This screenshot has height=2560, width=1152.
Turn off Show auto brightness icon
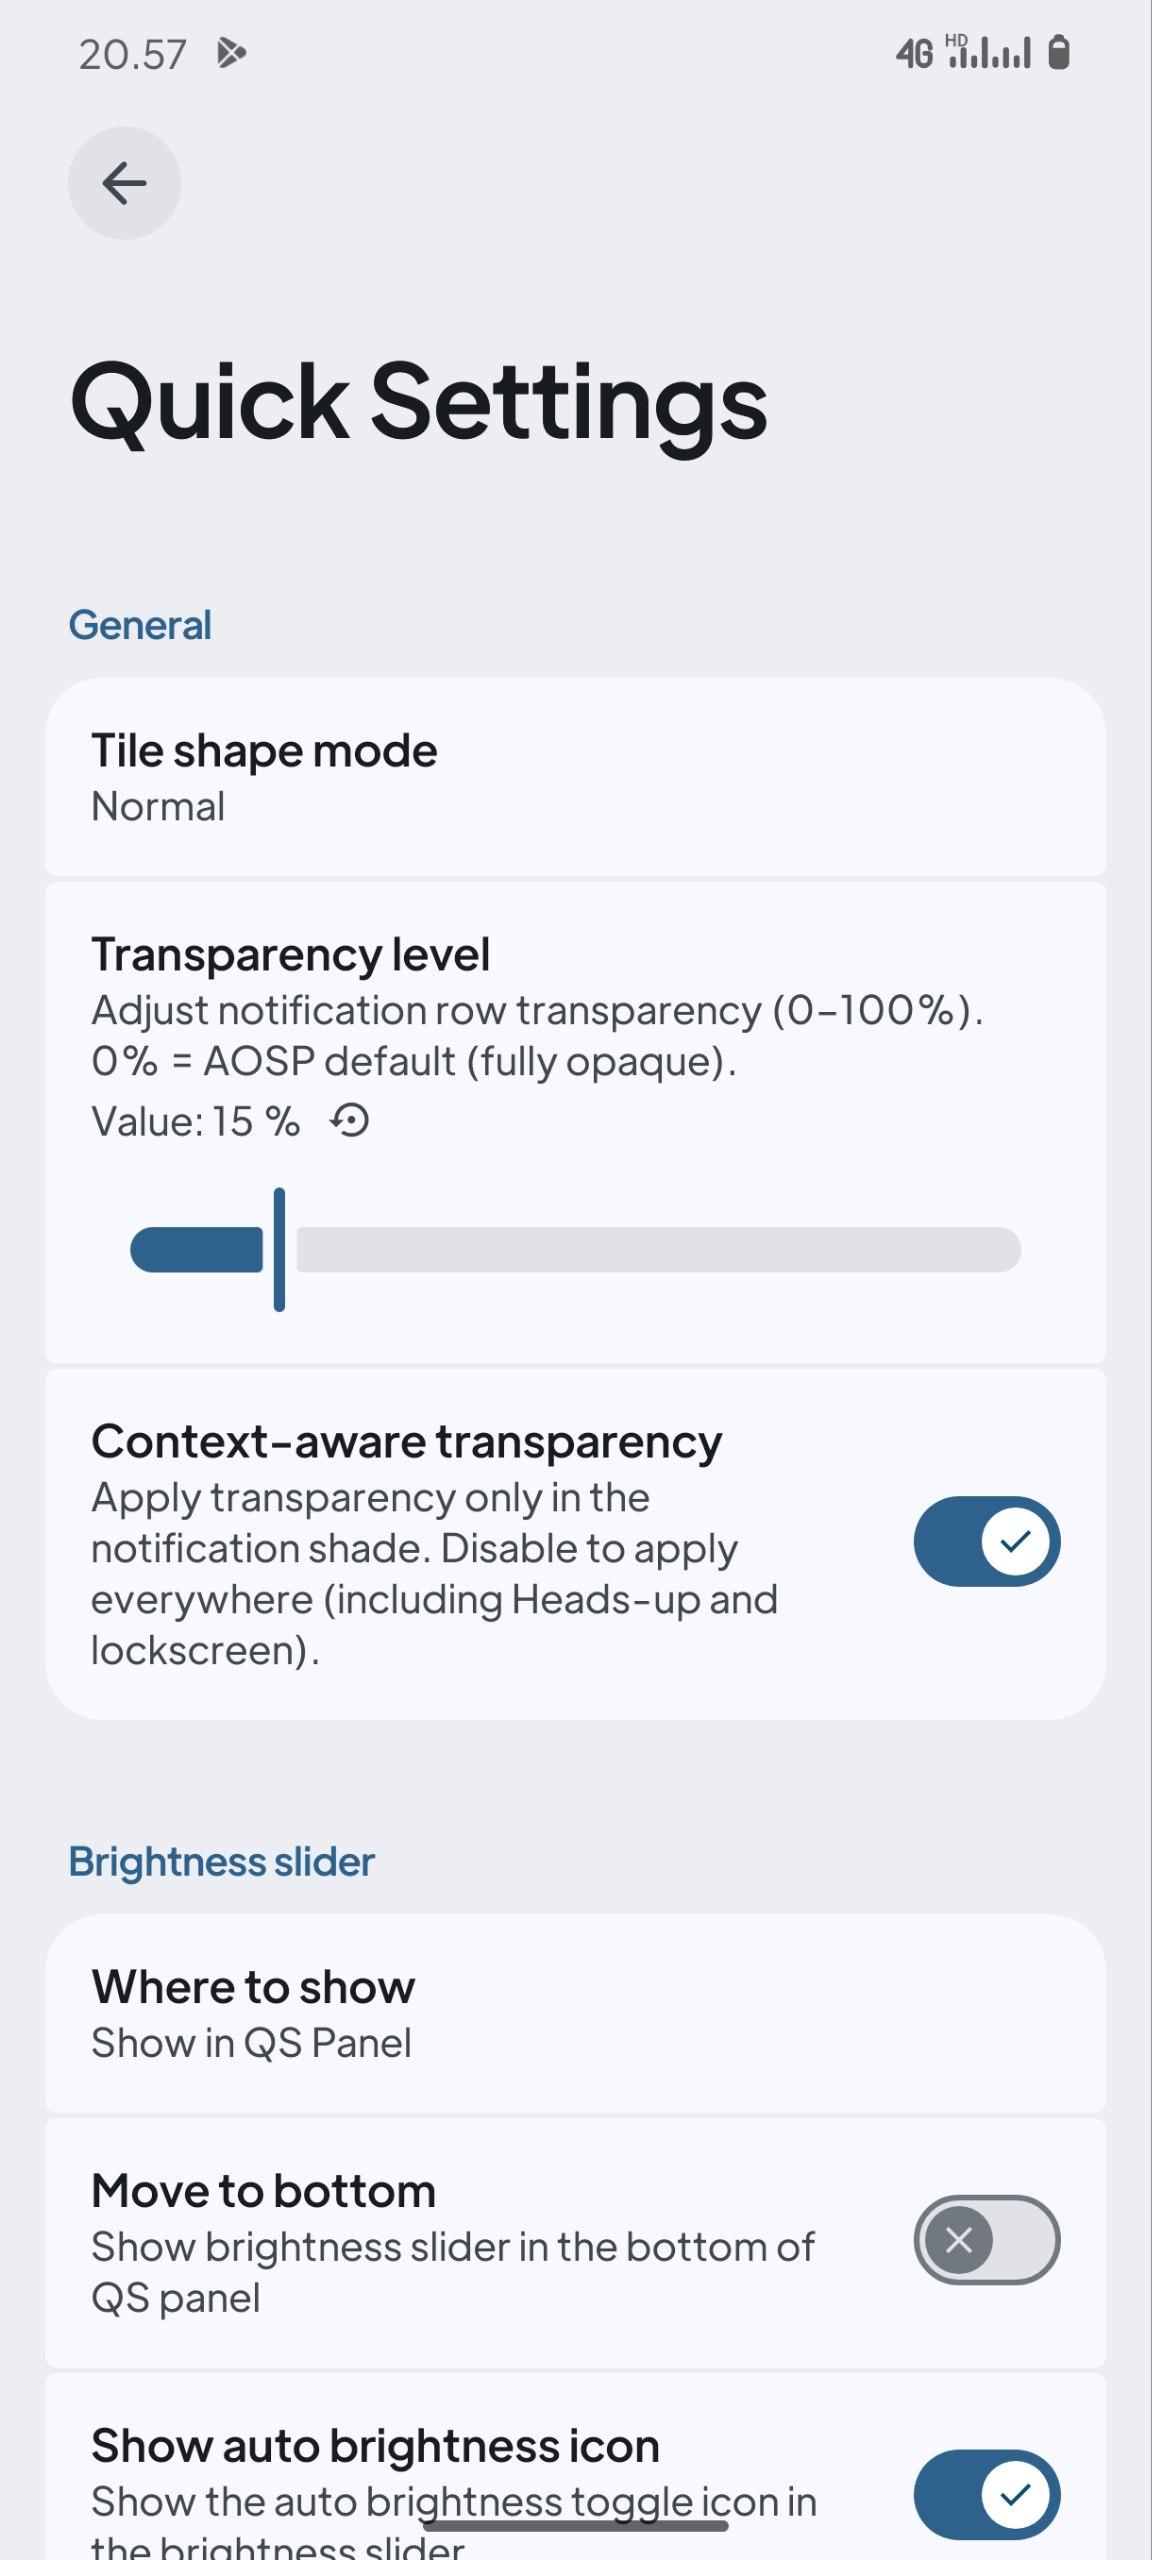[986, 2494]
